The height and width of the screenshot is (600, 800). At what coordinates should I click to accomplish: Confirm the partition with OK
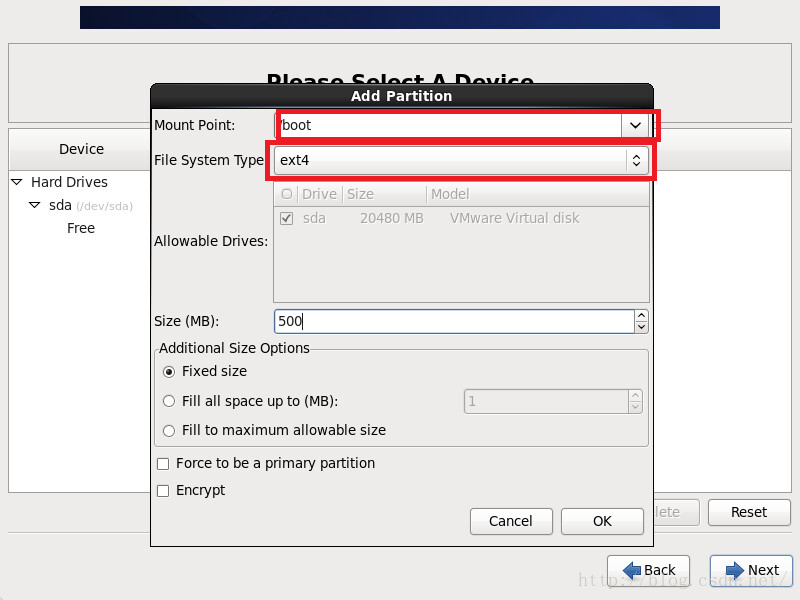point(602,521)
